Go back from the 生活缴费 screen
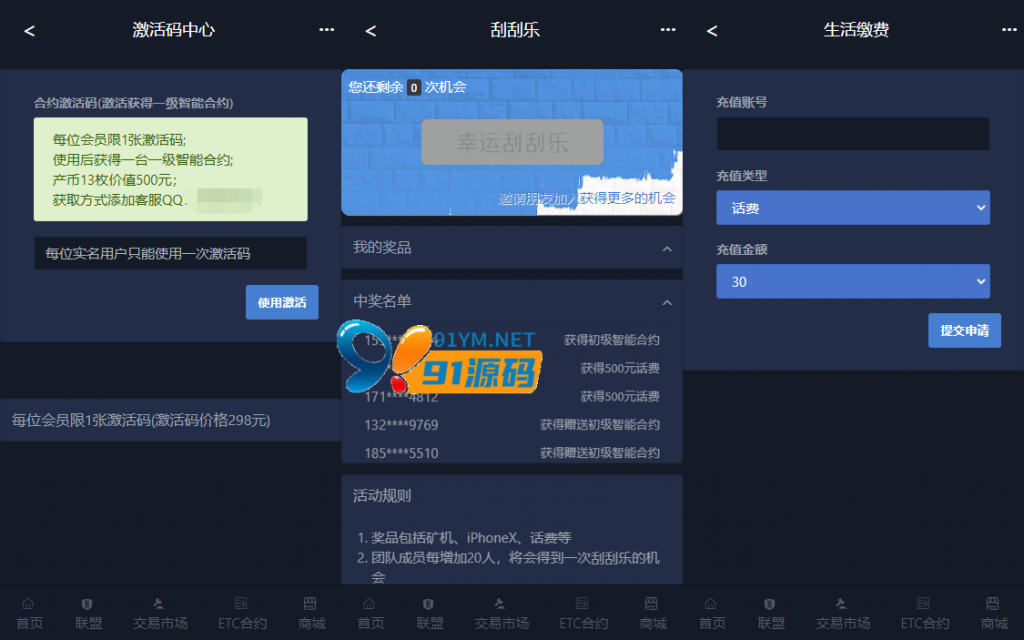 712,31
